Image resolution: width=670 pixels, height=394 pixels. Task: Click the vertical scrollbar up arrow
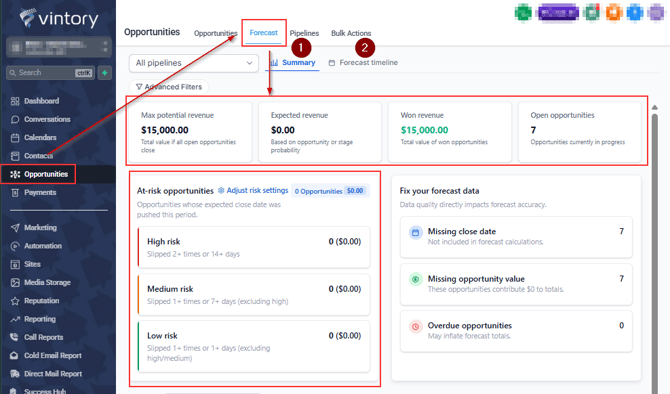coord(655,108)
